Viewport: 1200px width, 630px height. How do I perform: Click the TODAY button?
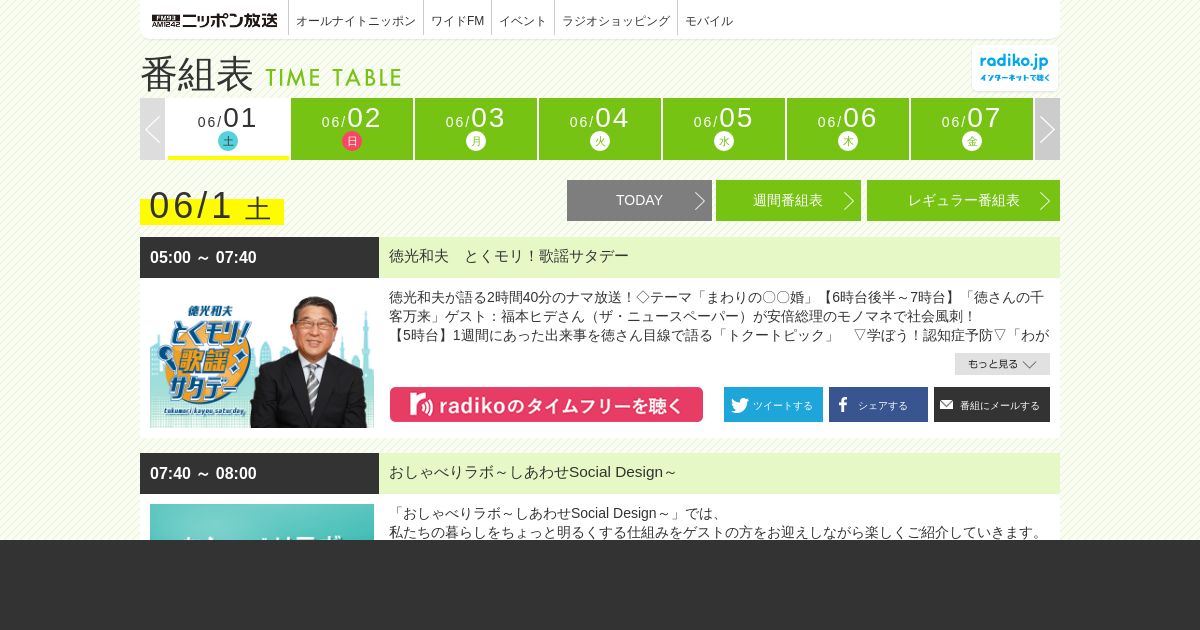click(639, 200)
